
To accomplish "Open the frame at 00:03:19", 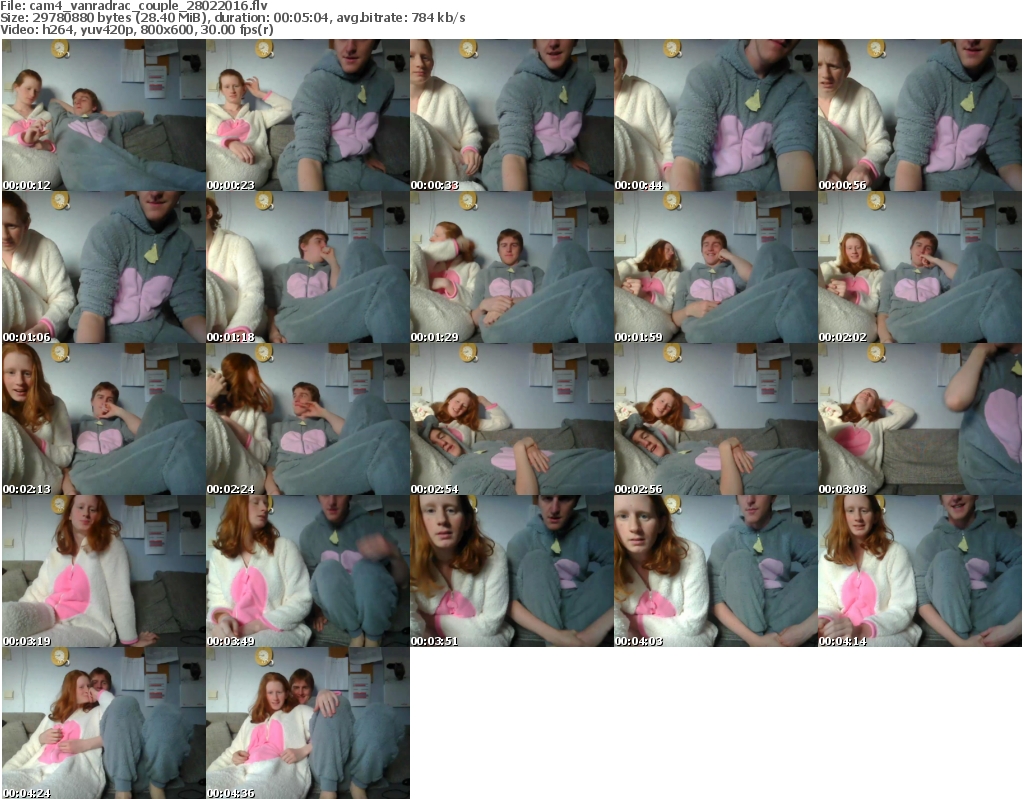I will (x=104, y=571).
